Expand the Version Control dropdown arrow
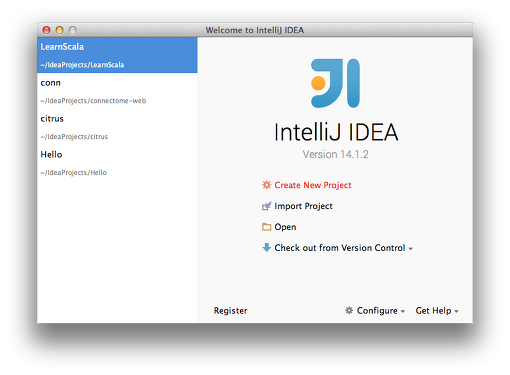Image resolution: width=510 pixels, height=375 pixels. [411, 249]
